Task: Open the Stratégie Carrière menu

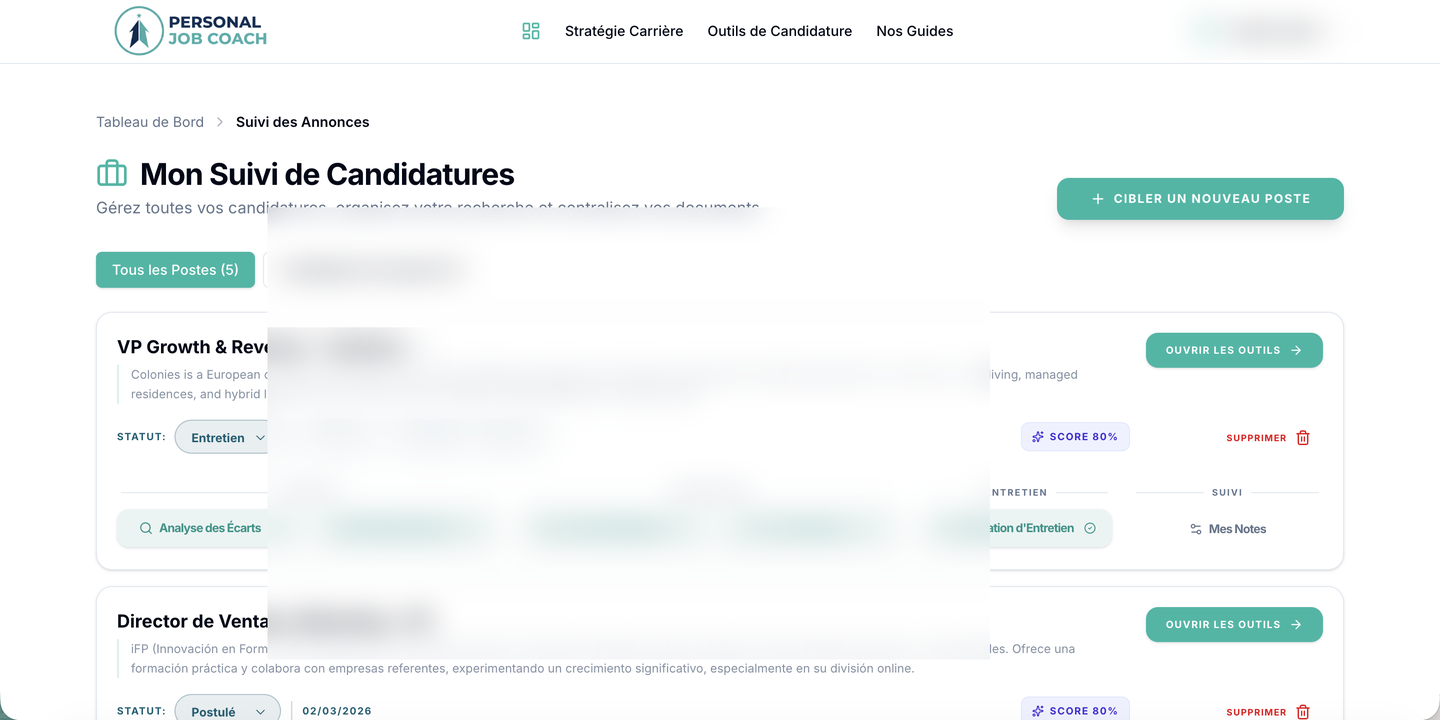Action: [624, 31]
